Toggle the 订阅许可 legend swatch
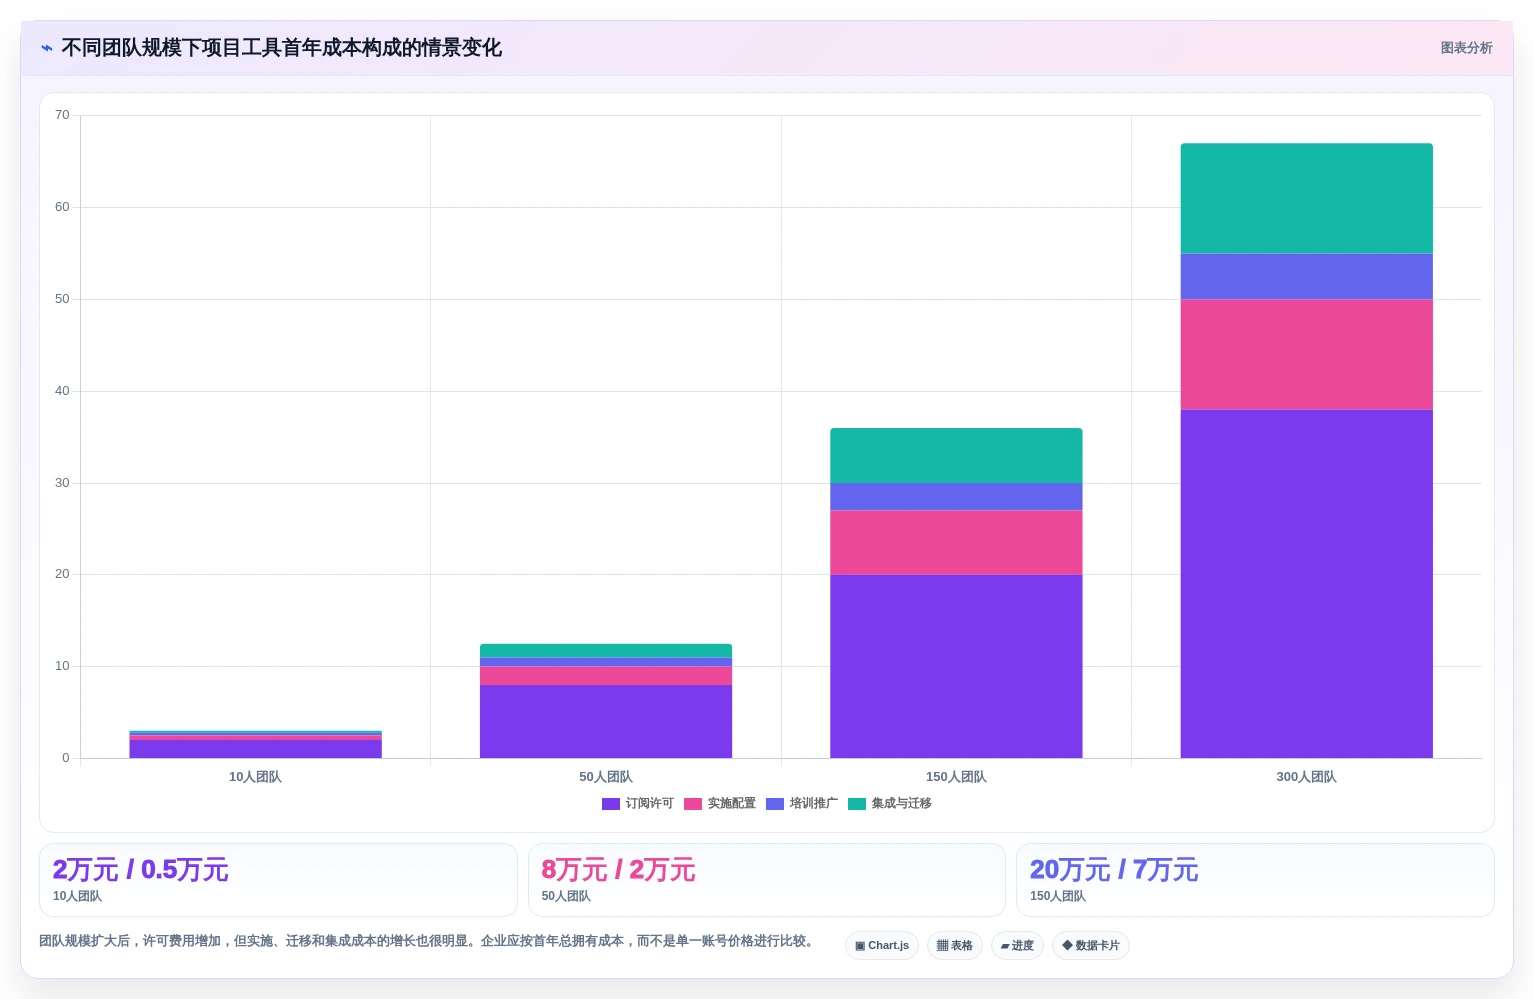This screenshot has width=1534, height=999. [x=611, y=804]
